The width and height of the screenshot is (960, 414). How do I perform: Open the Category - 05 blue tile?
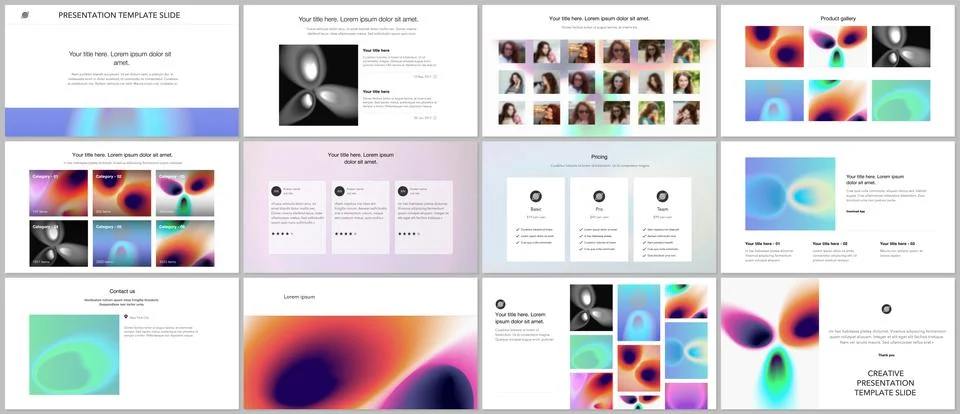click(x=122, y=244)
